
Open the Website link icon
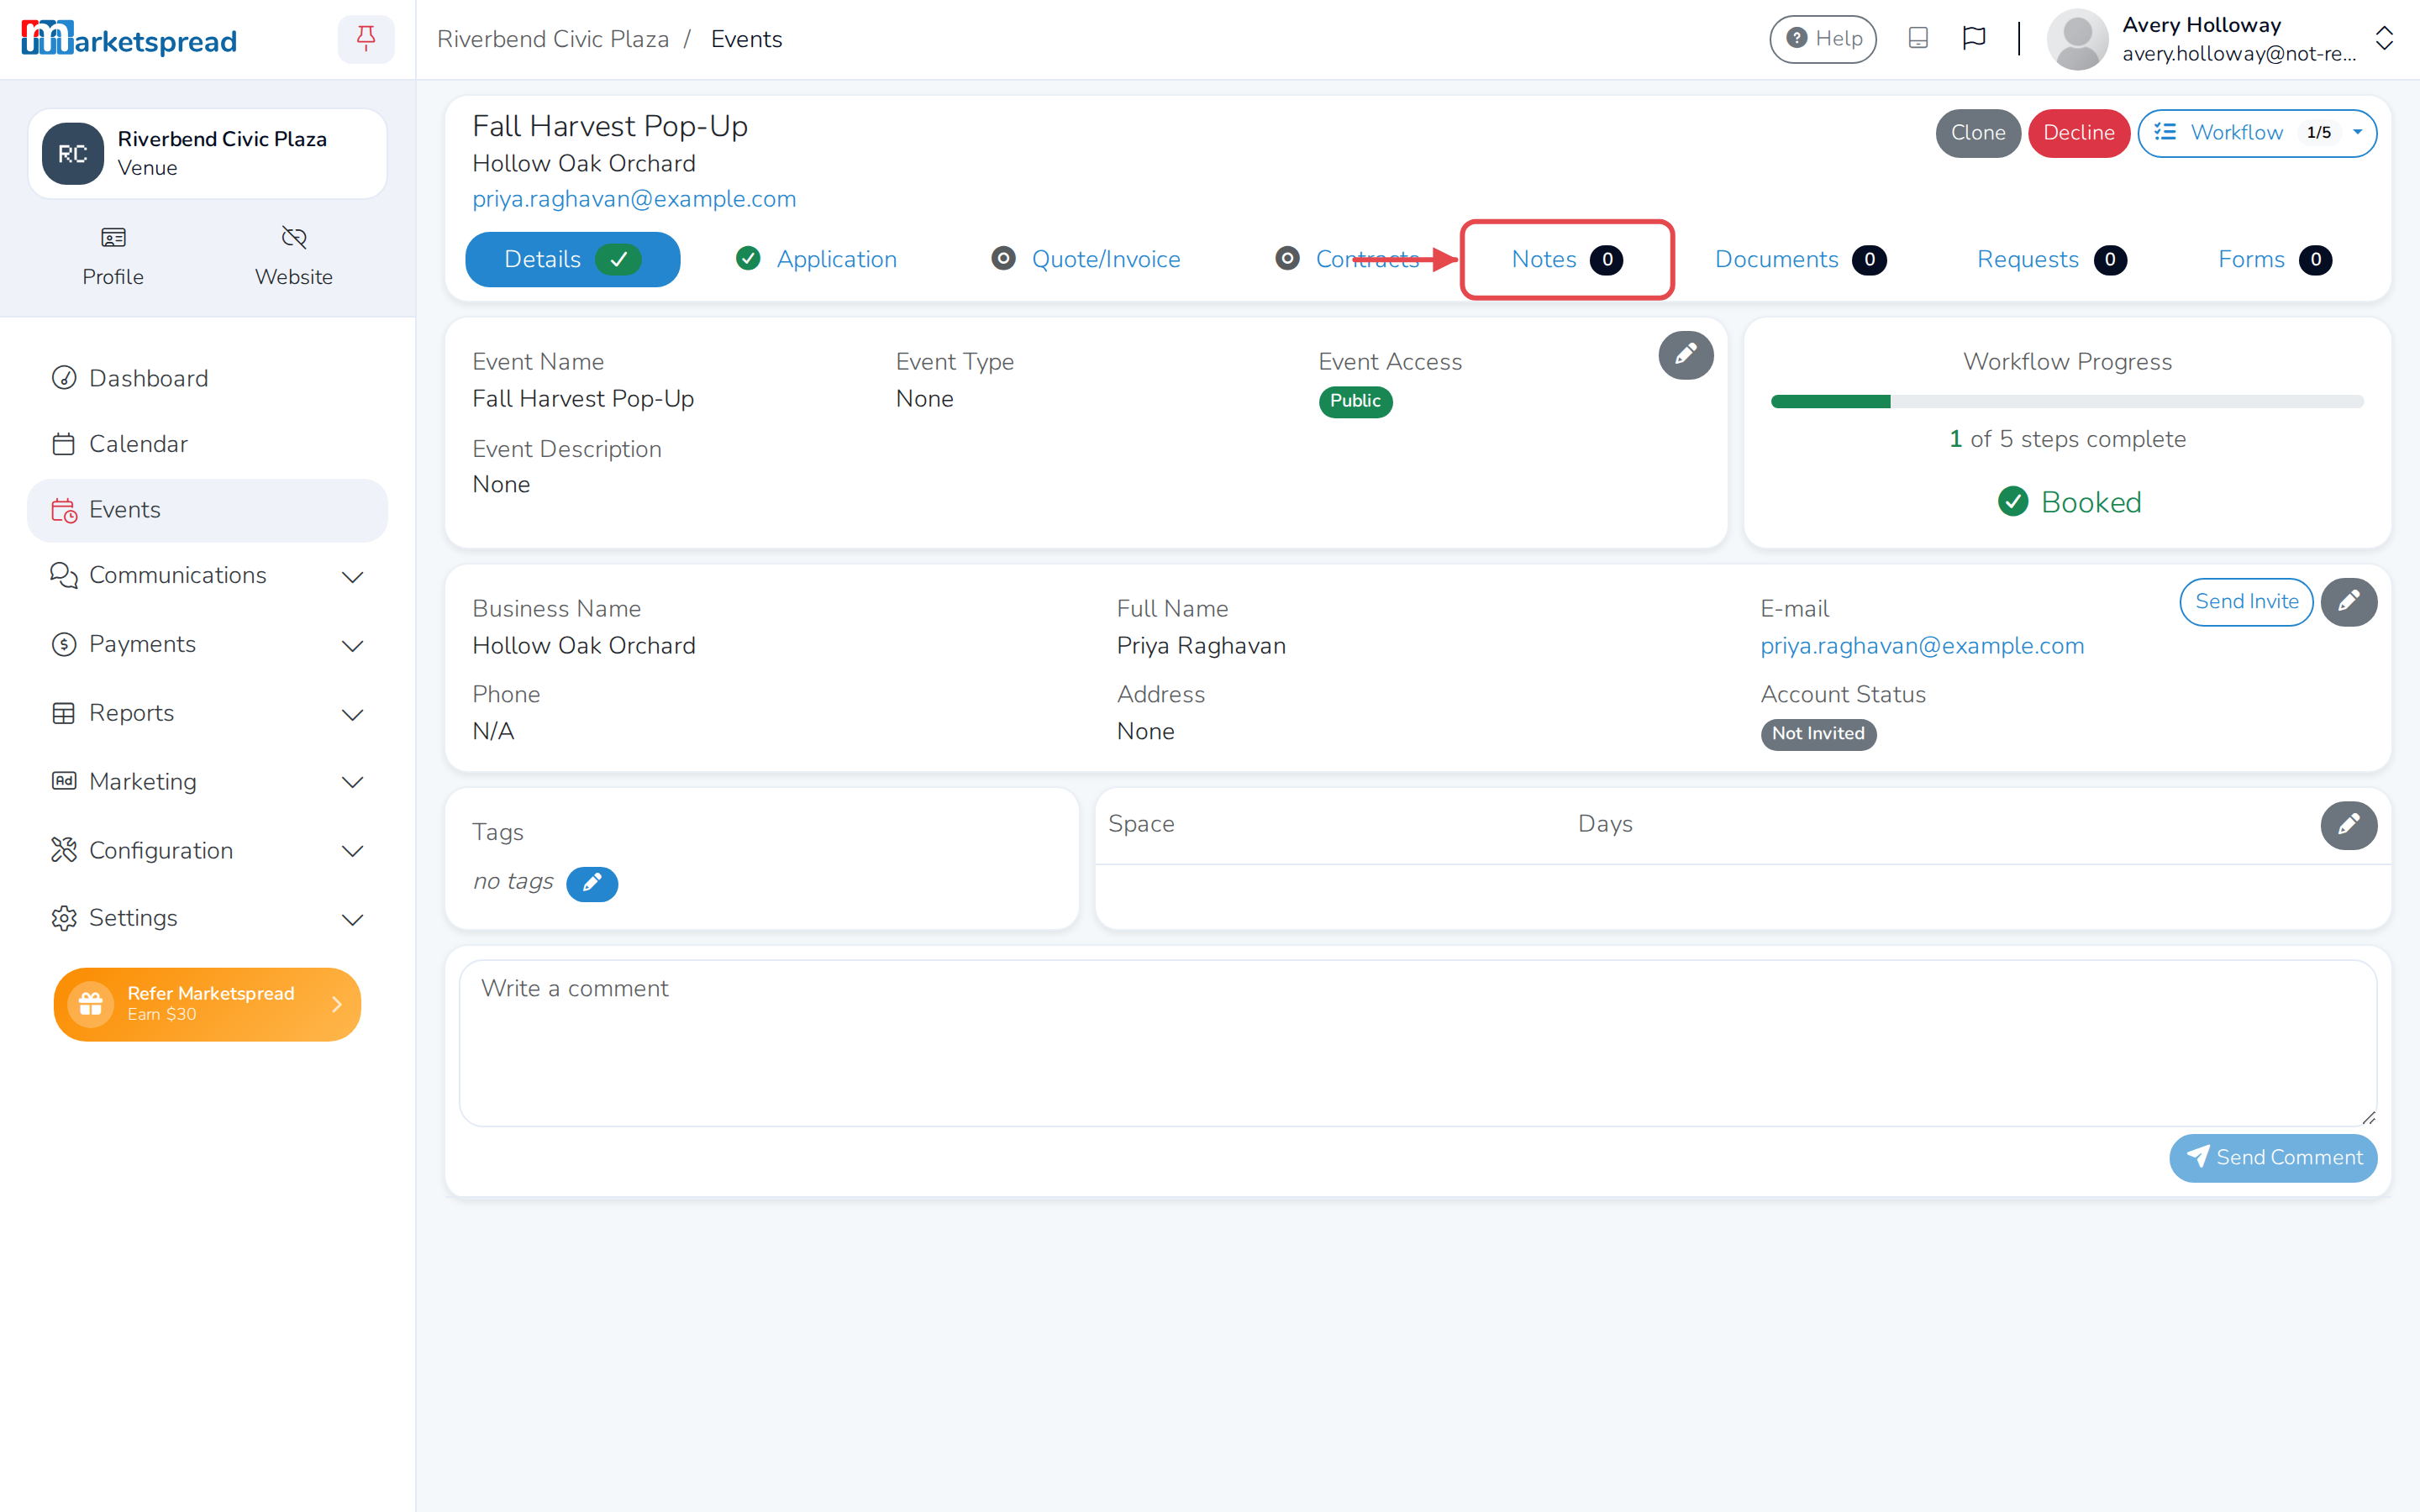294,238
